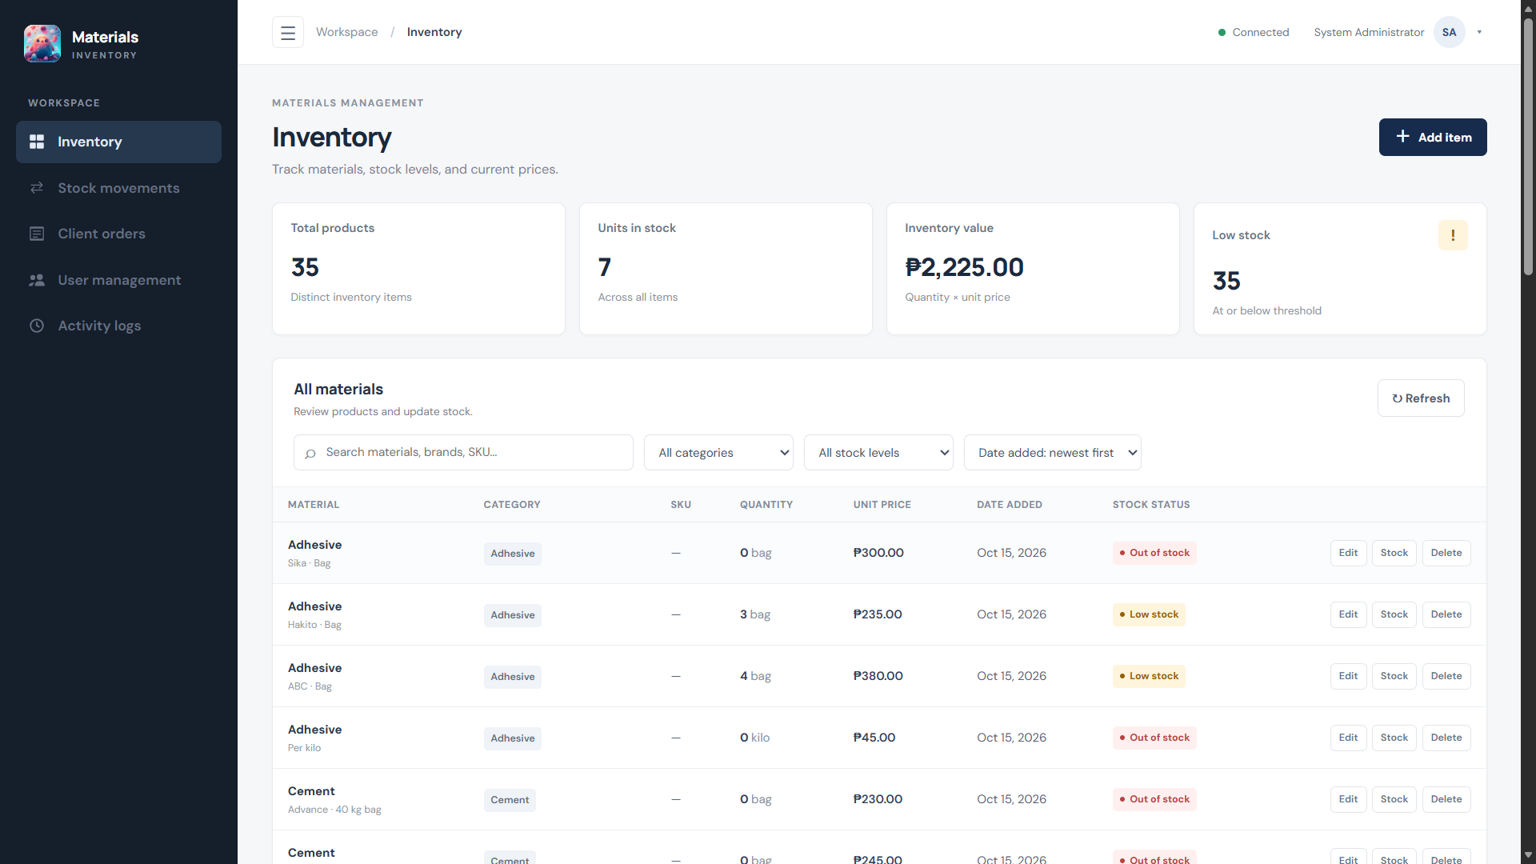1536x864 pixels.
Task: Delete the ABC Bag adhesive row
Action: point(1445,676)
